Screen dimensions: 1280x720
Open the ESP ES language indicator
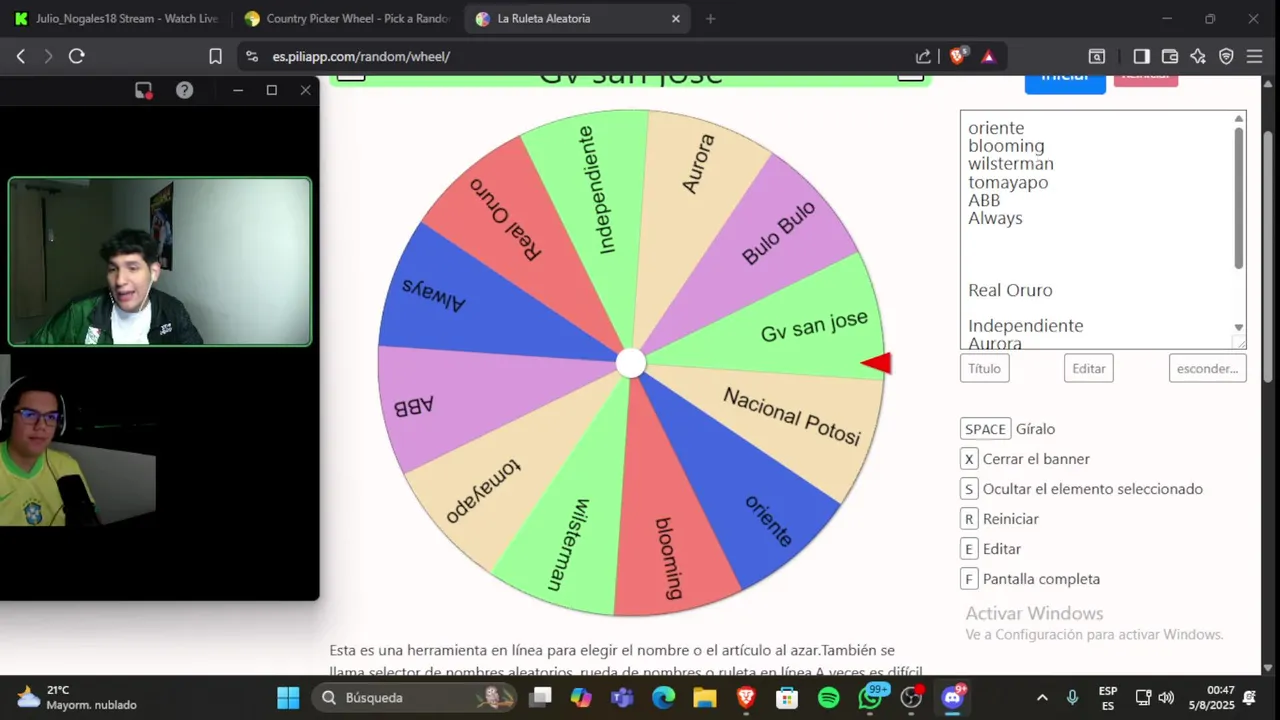click(x=1108, y=697)
